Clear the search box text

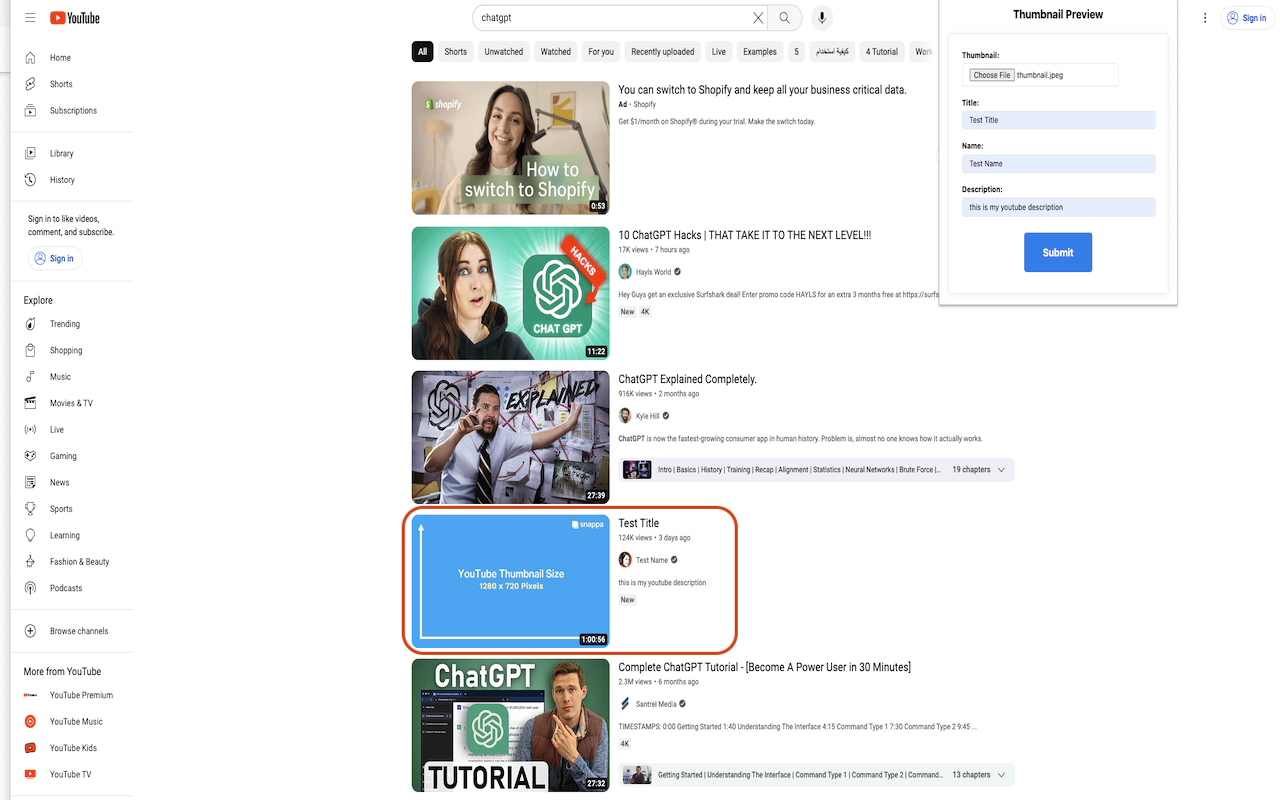pyautogui.click(x=758, y=18)
